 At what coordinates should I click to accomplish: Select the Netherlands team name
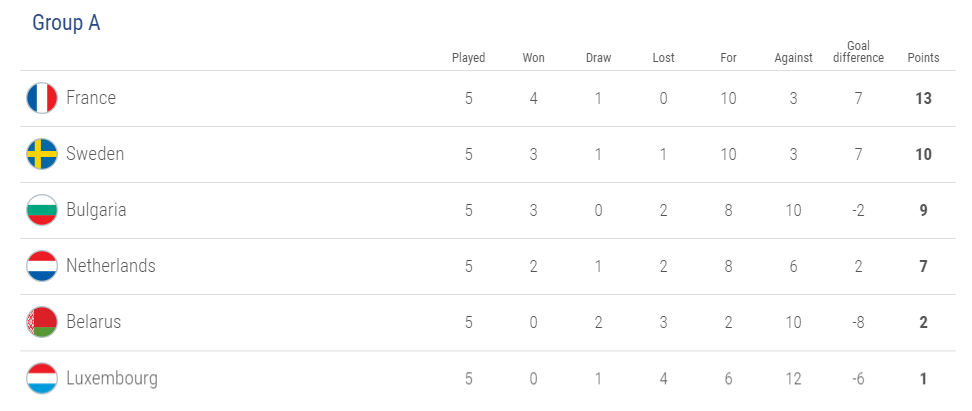pos(111,266)
